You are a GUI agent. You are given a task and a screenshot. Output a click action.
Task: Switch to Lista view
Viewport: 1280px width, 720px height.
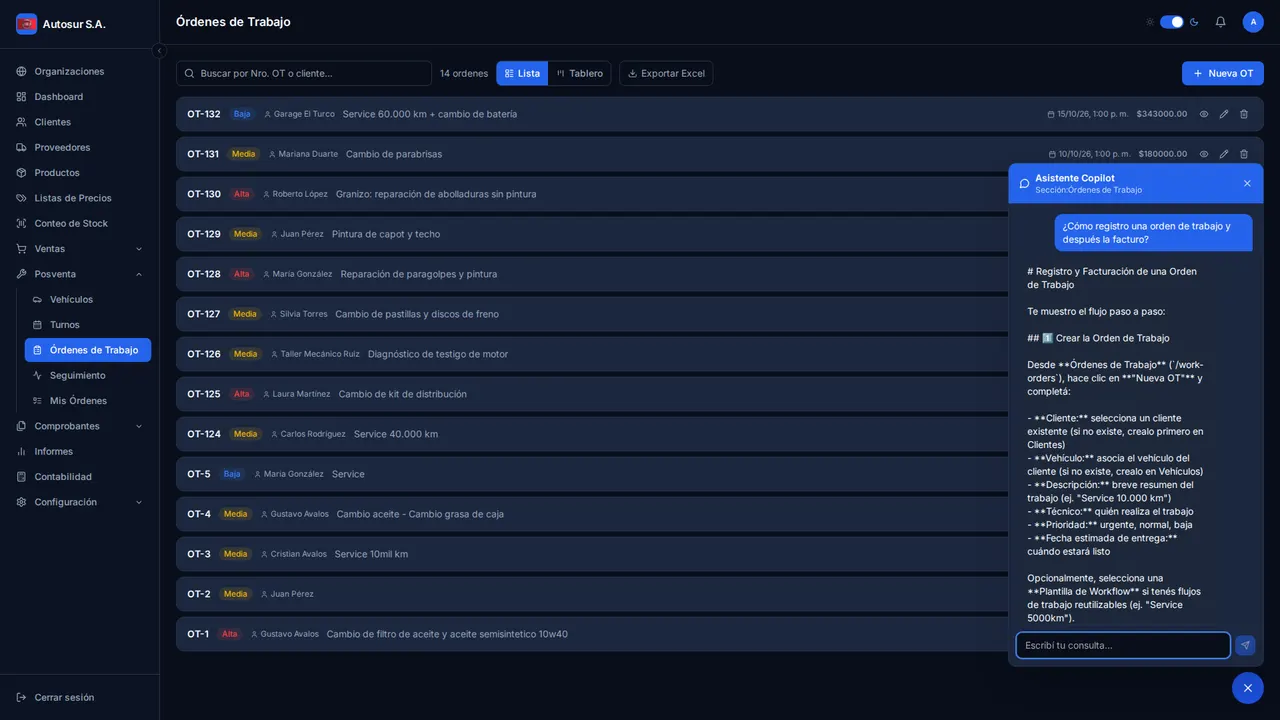point(522,73)
